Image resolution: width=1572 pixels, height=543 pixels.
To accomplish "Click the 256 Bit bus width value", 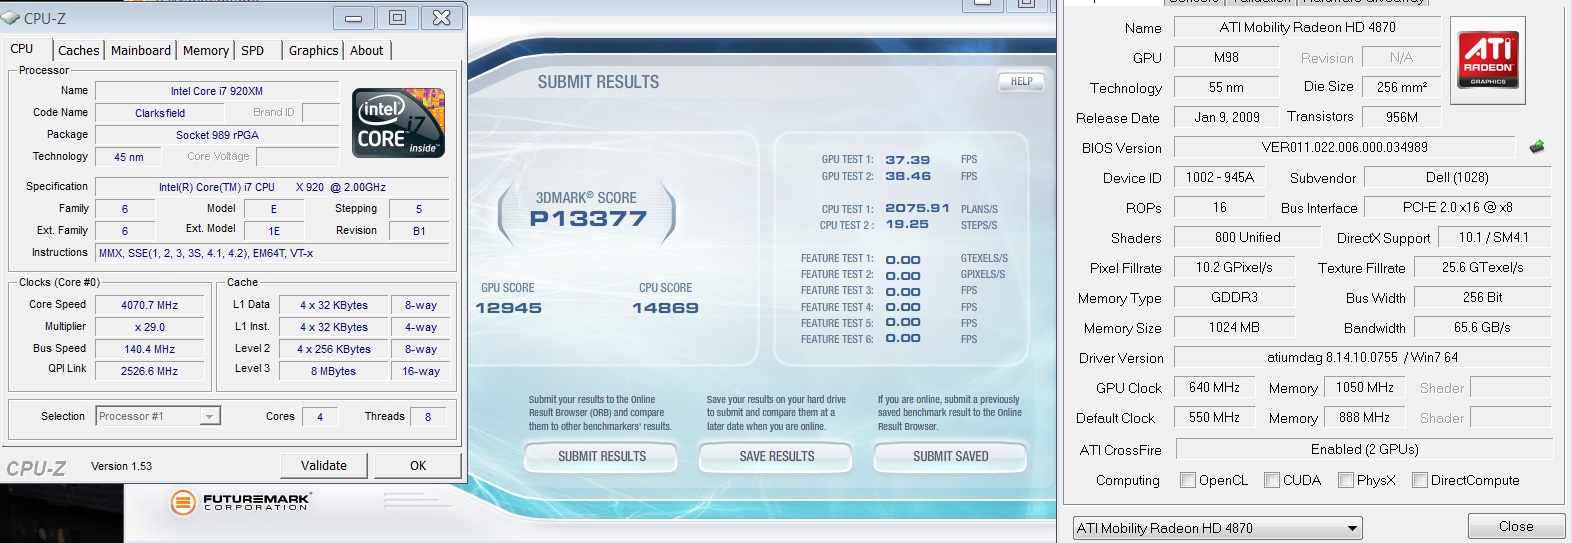I will (x=1482, y=297).
